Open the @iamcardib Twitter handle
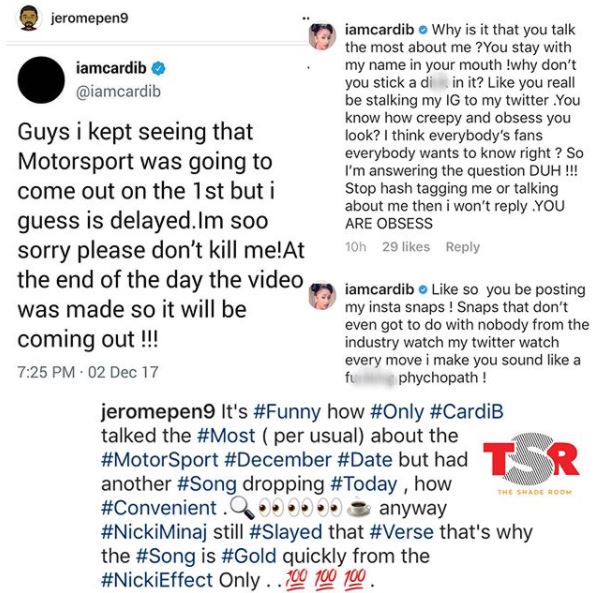This screenshot has width=594, height=593. (118, 92)
